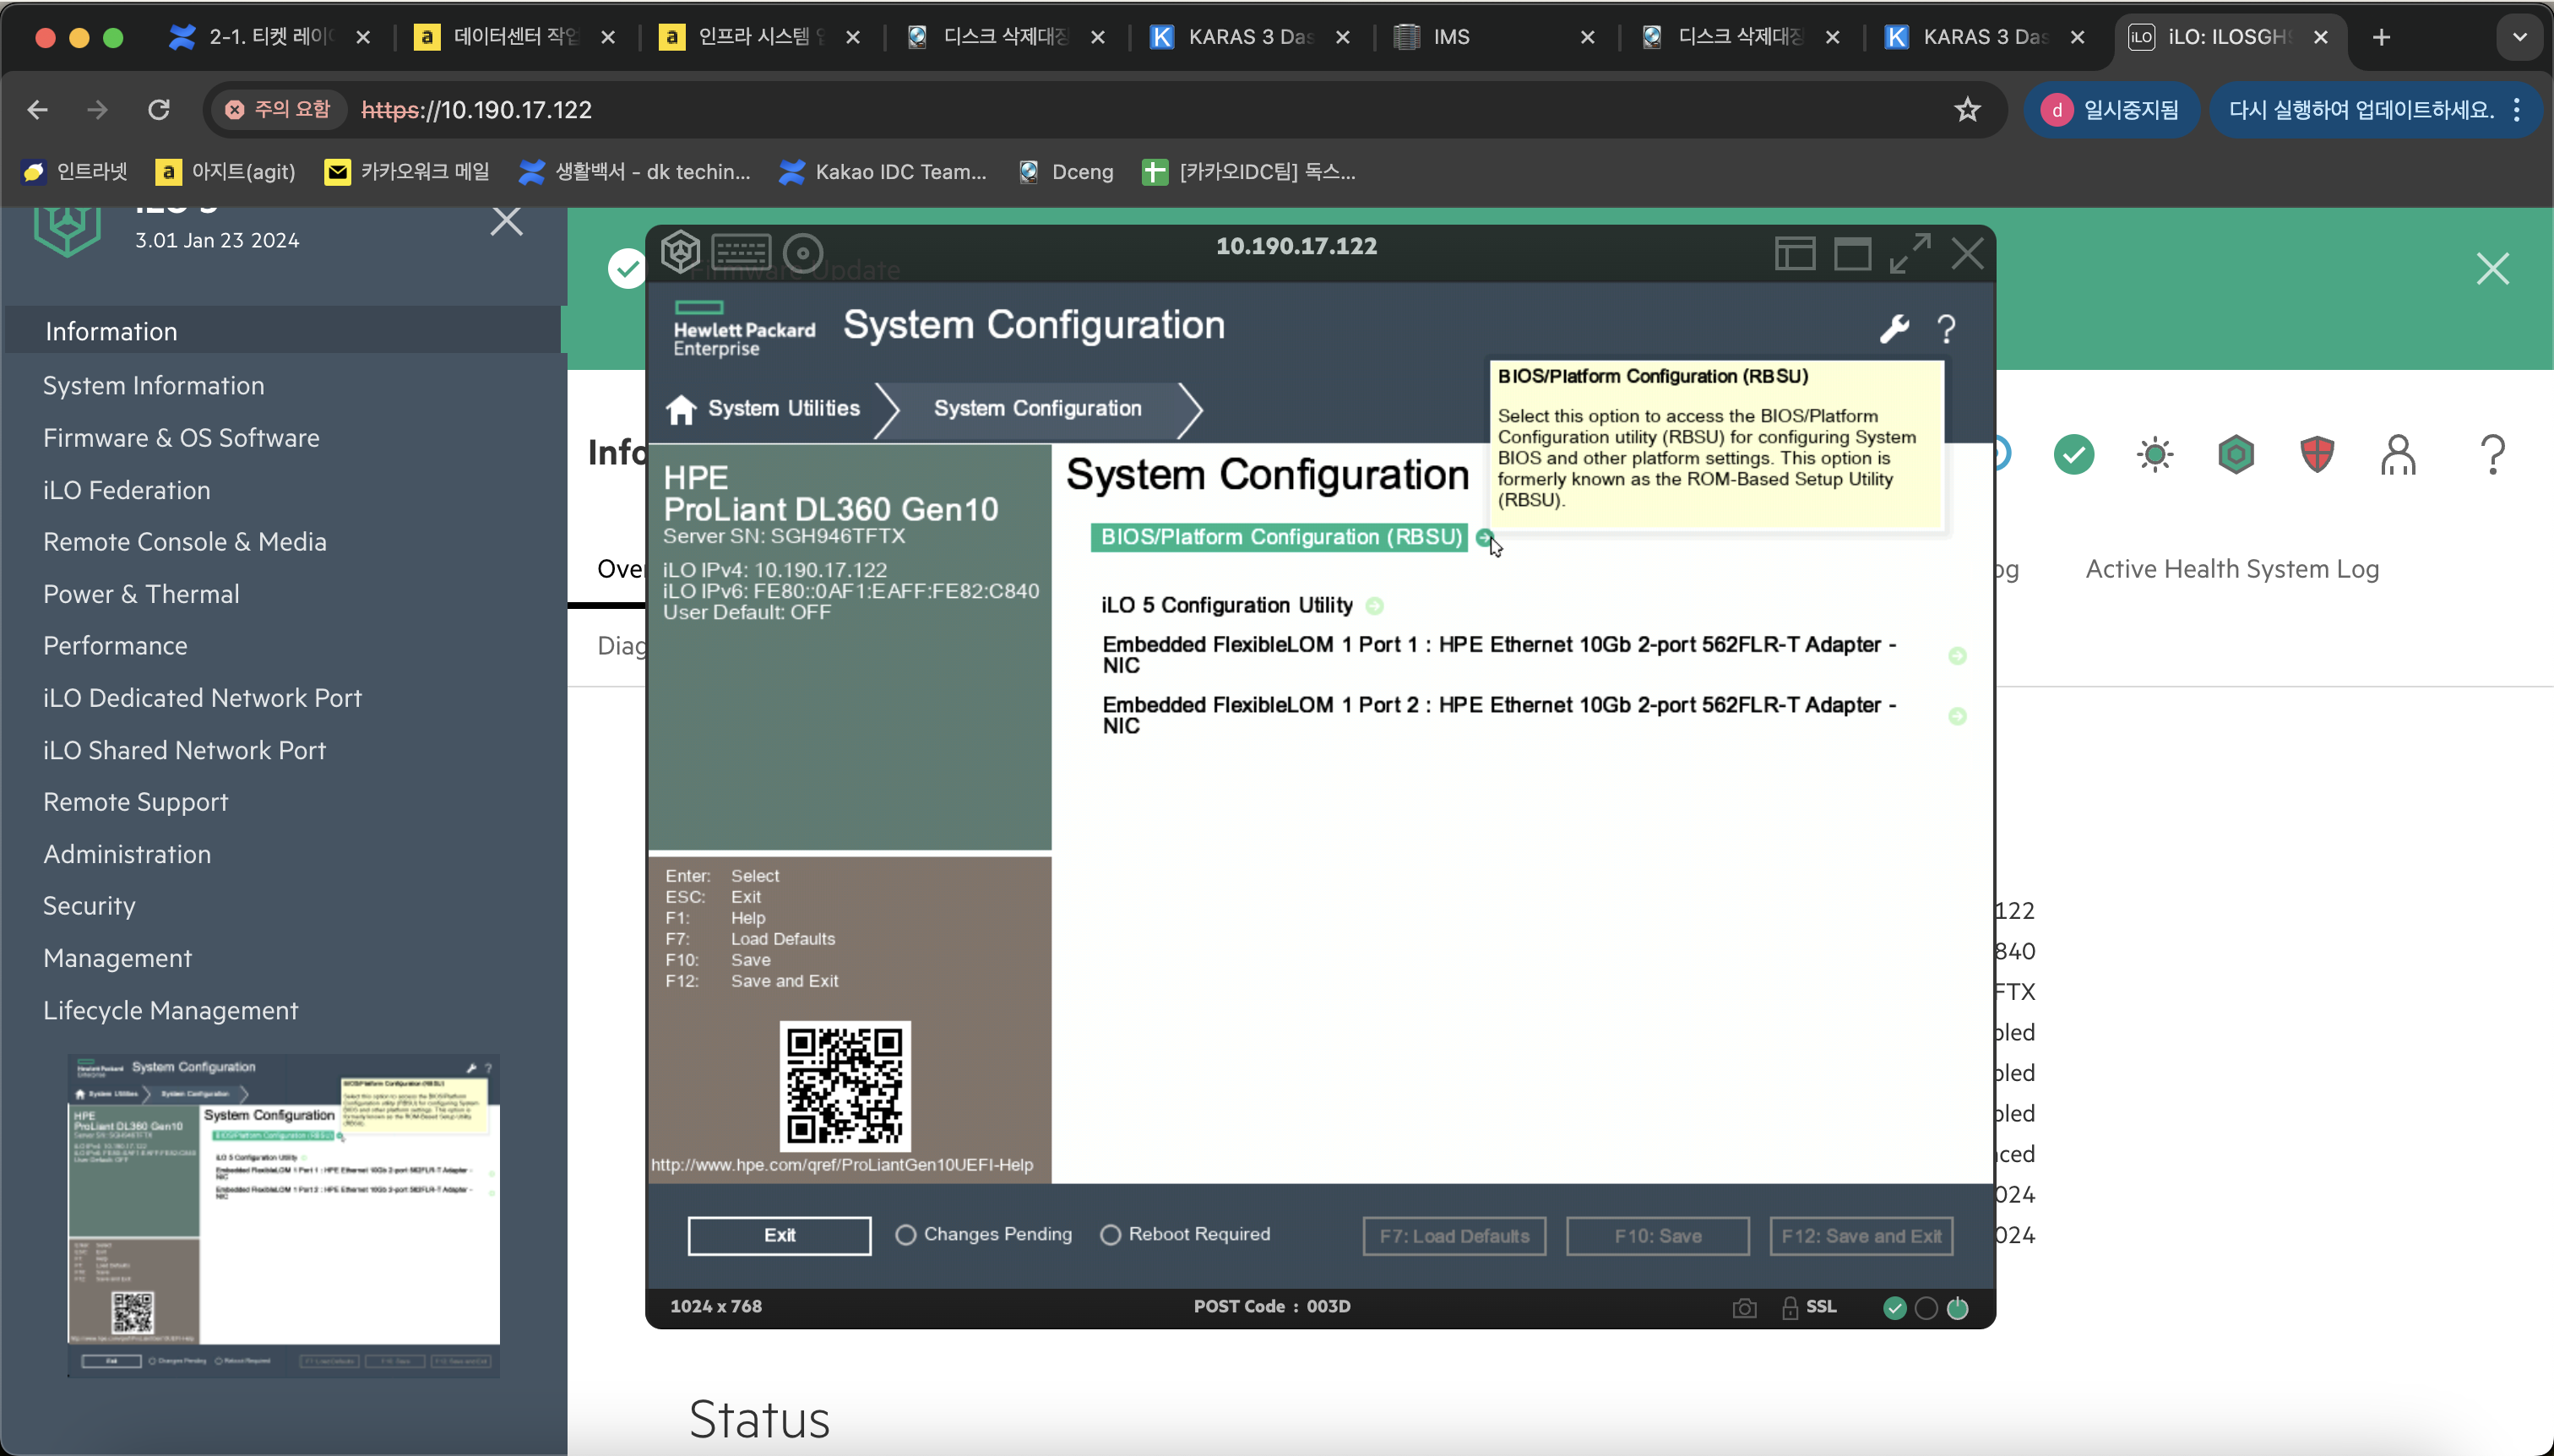Click the F10: Save button

click(x=1657, y=1236)
